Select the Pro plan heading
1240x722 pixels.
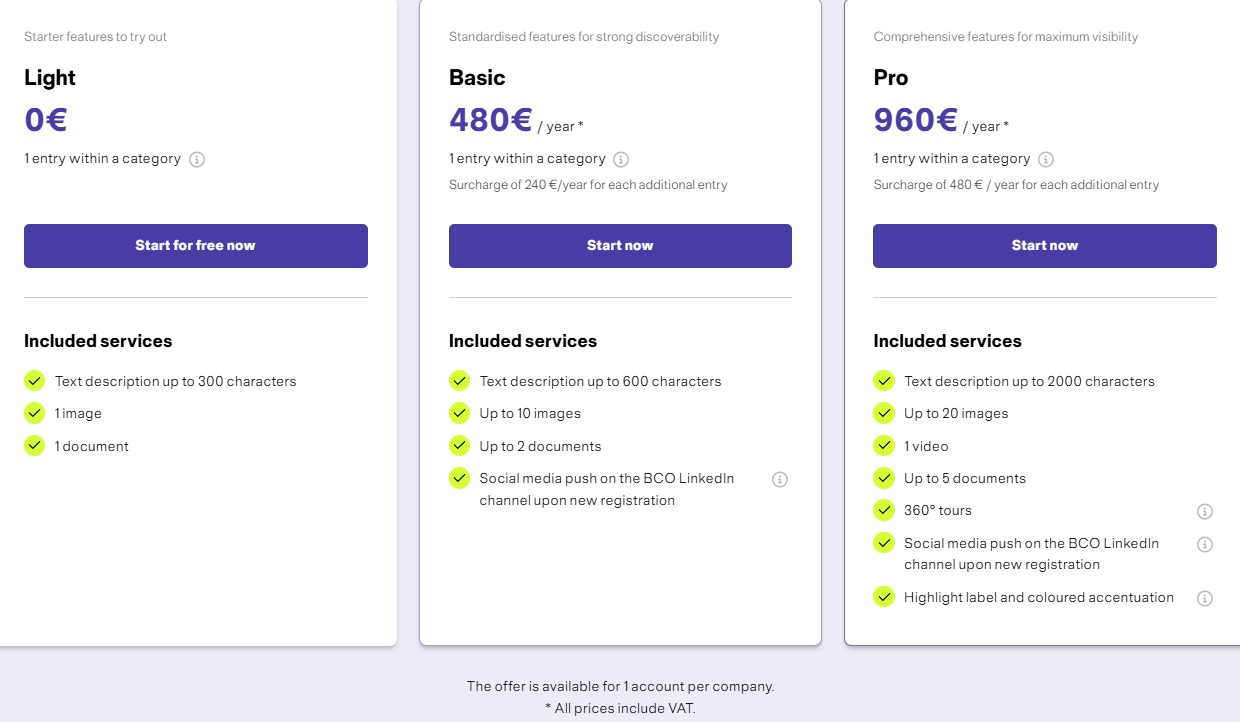point(890,77)
